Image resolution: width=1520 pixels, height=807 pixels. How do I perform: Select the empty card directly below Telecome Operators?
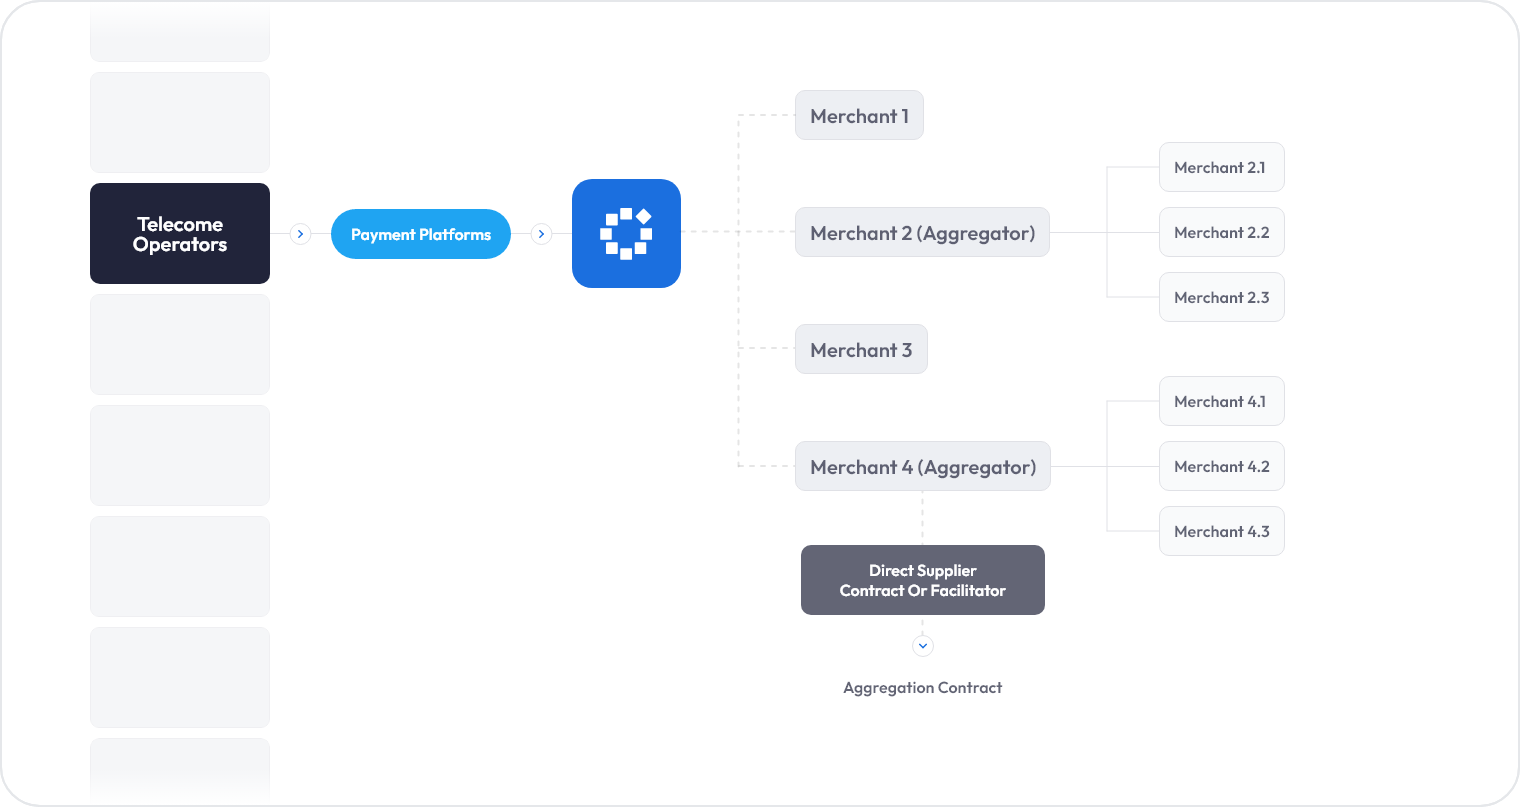pos(180,345)
